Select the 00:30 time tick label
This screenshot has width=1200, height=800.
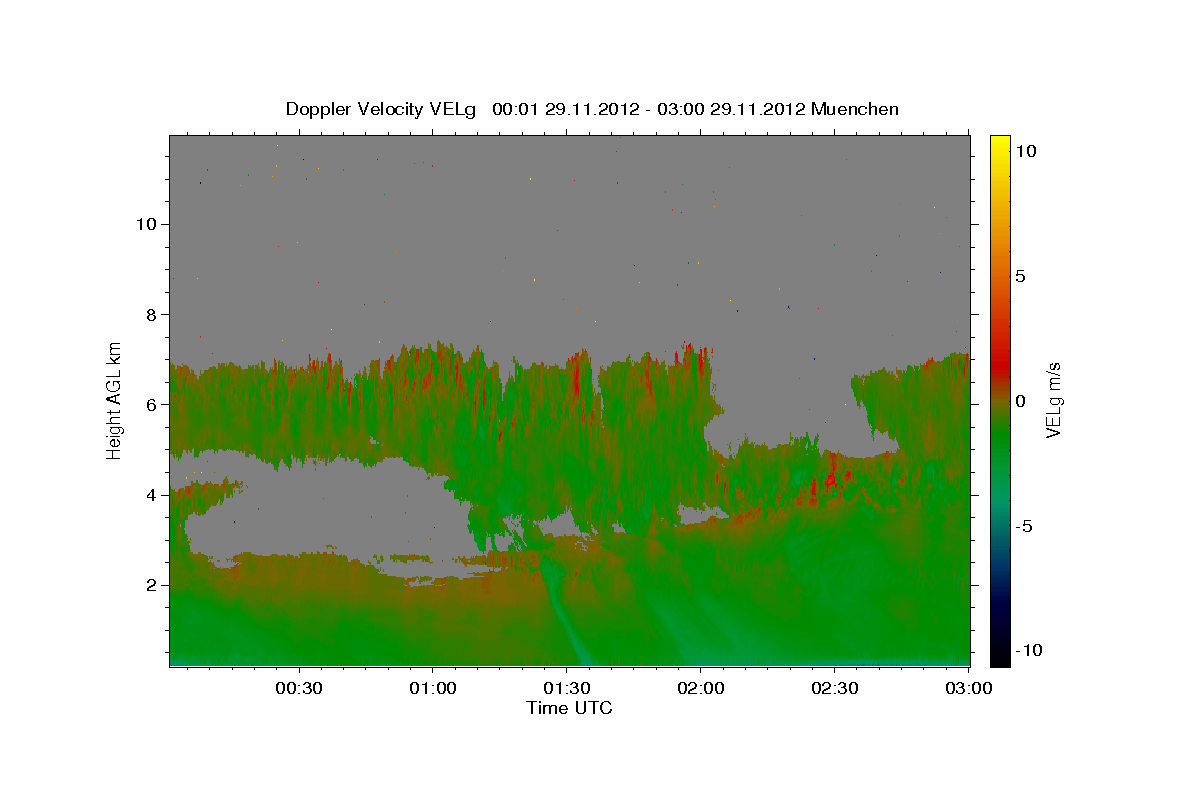pos(299,688)
